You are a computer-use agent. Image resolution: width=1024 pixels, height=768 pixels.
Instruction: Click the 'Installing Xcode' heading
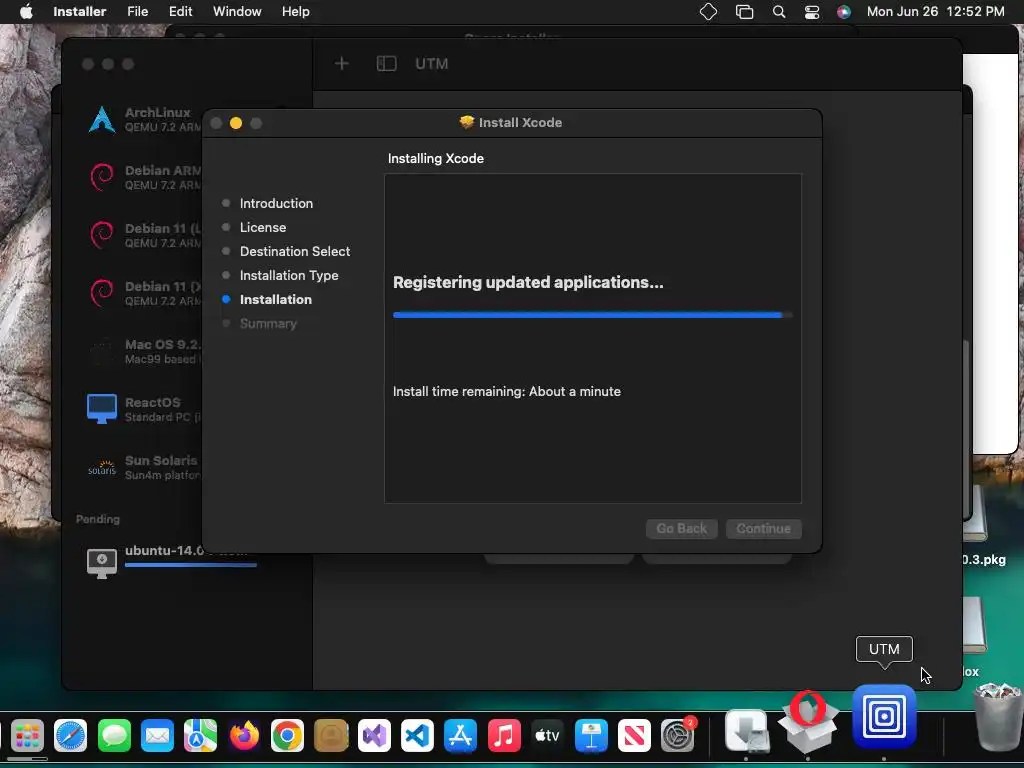click(x=436, y=159)
